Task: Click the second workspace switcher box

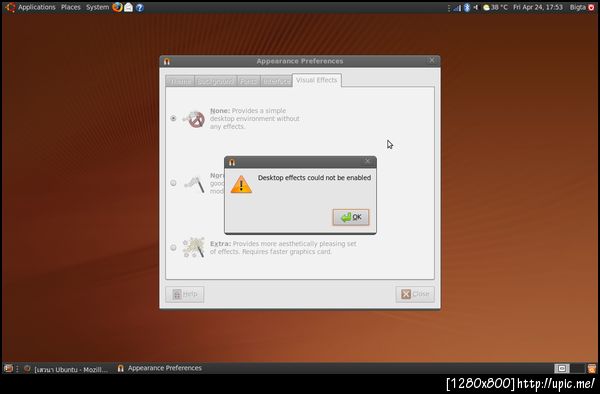Action: tap(577, 368)
